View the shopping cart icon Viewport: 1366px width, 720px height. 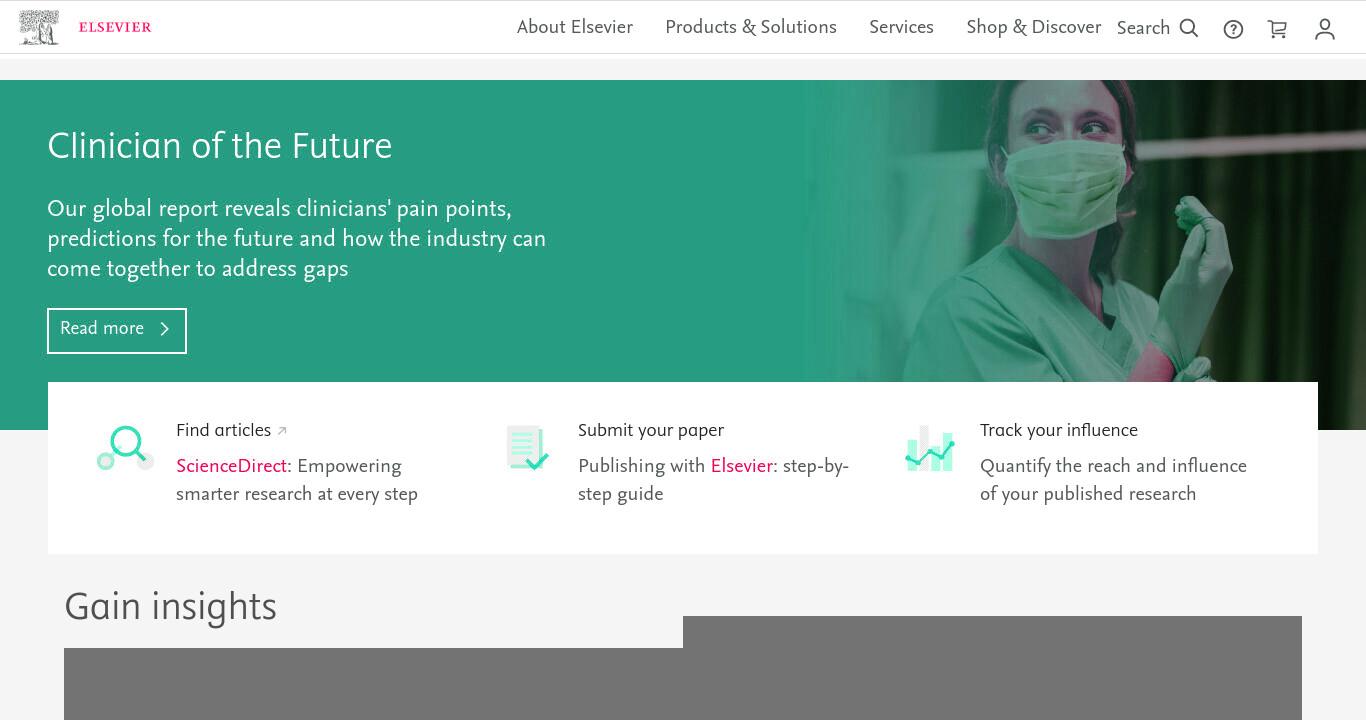pyautogui.click(x=1277, y=29)
